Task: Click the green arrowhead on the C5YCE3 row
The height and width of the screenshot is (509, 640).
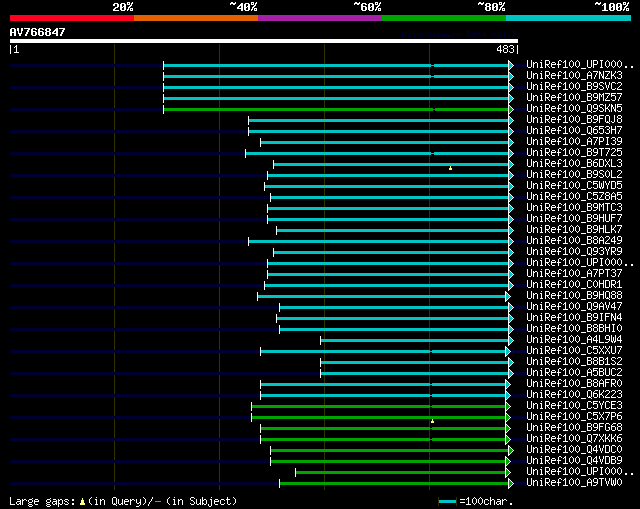Action: (508, 407)
